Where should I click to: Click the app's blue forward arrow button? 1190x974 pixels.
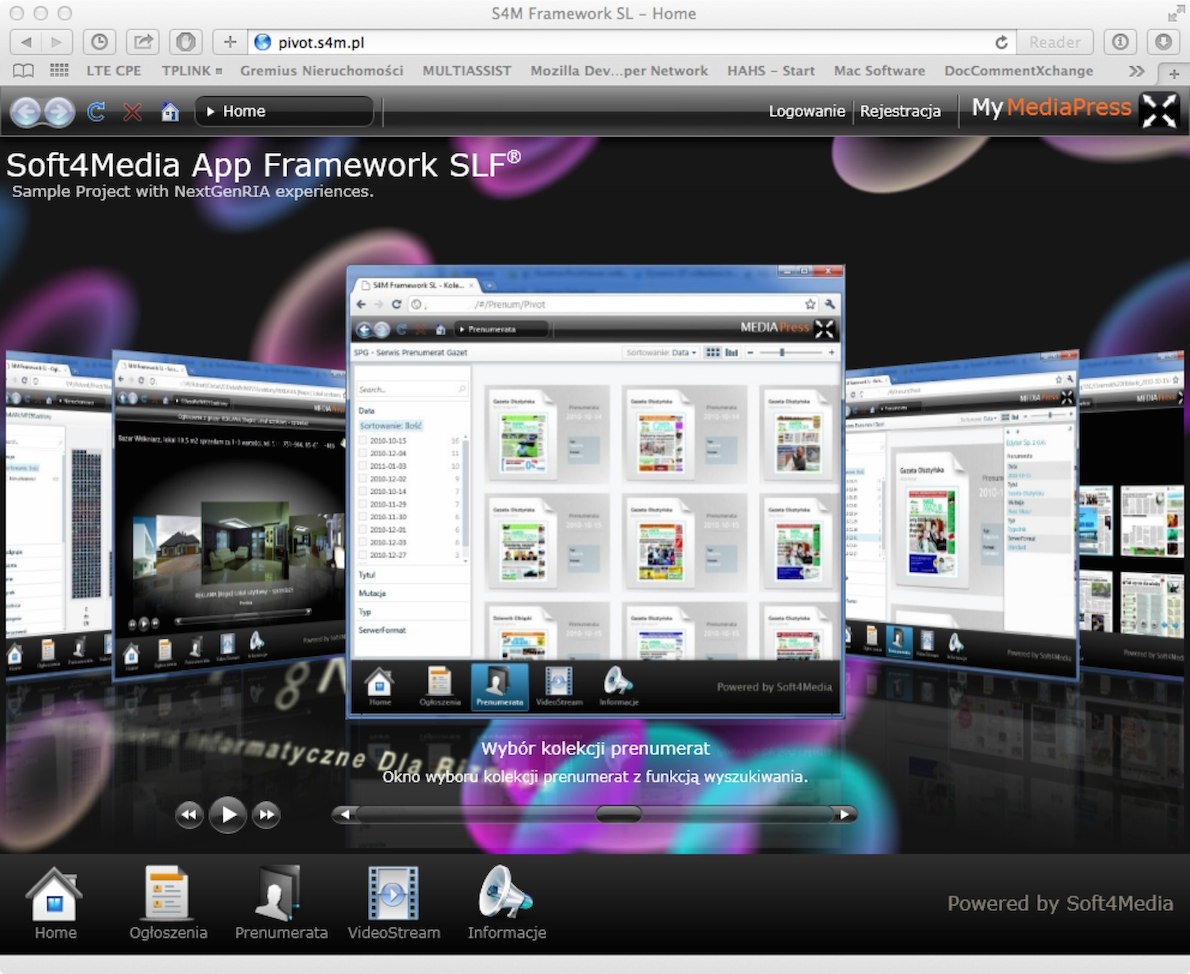tap(59, 112)
